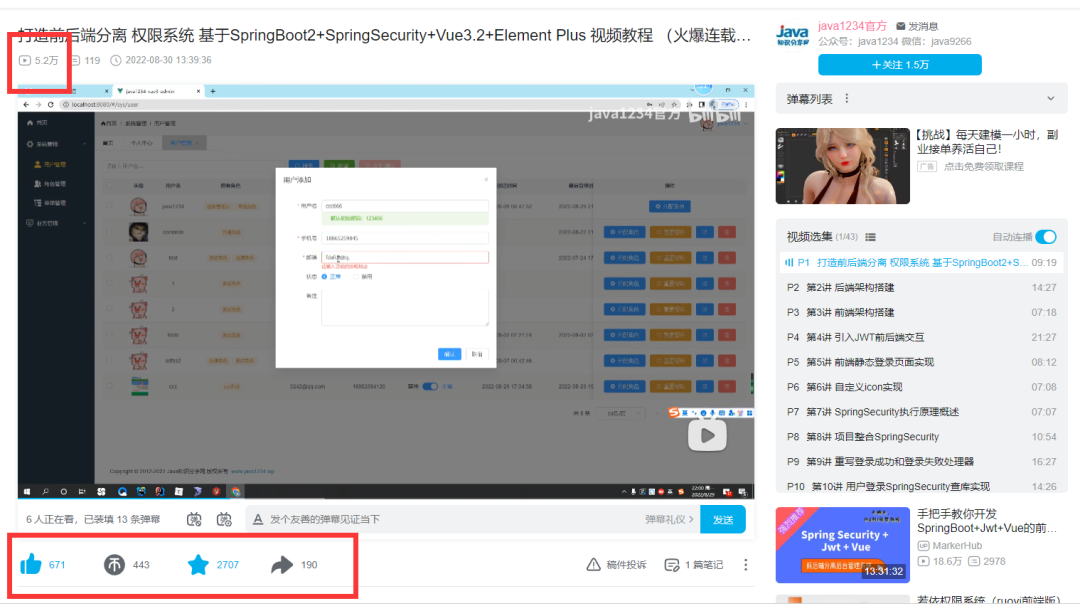
Task: Open the 弹幕列表 three-dot menu
Action: coord(847,98)
